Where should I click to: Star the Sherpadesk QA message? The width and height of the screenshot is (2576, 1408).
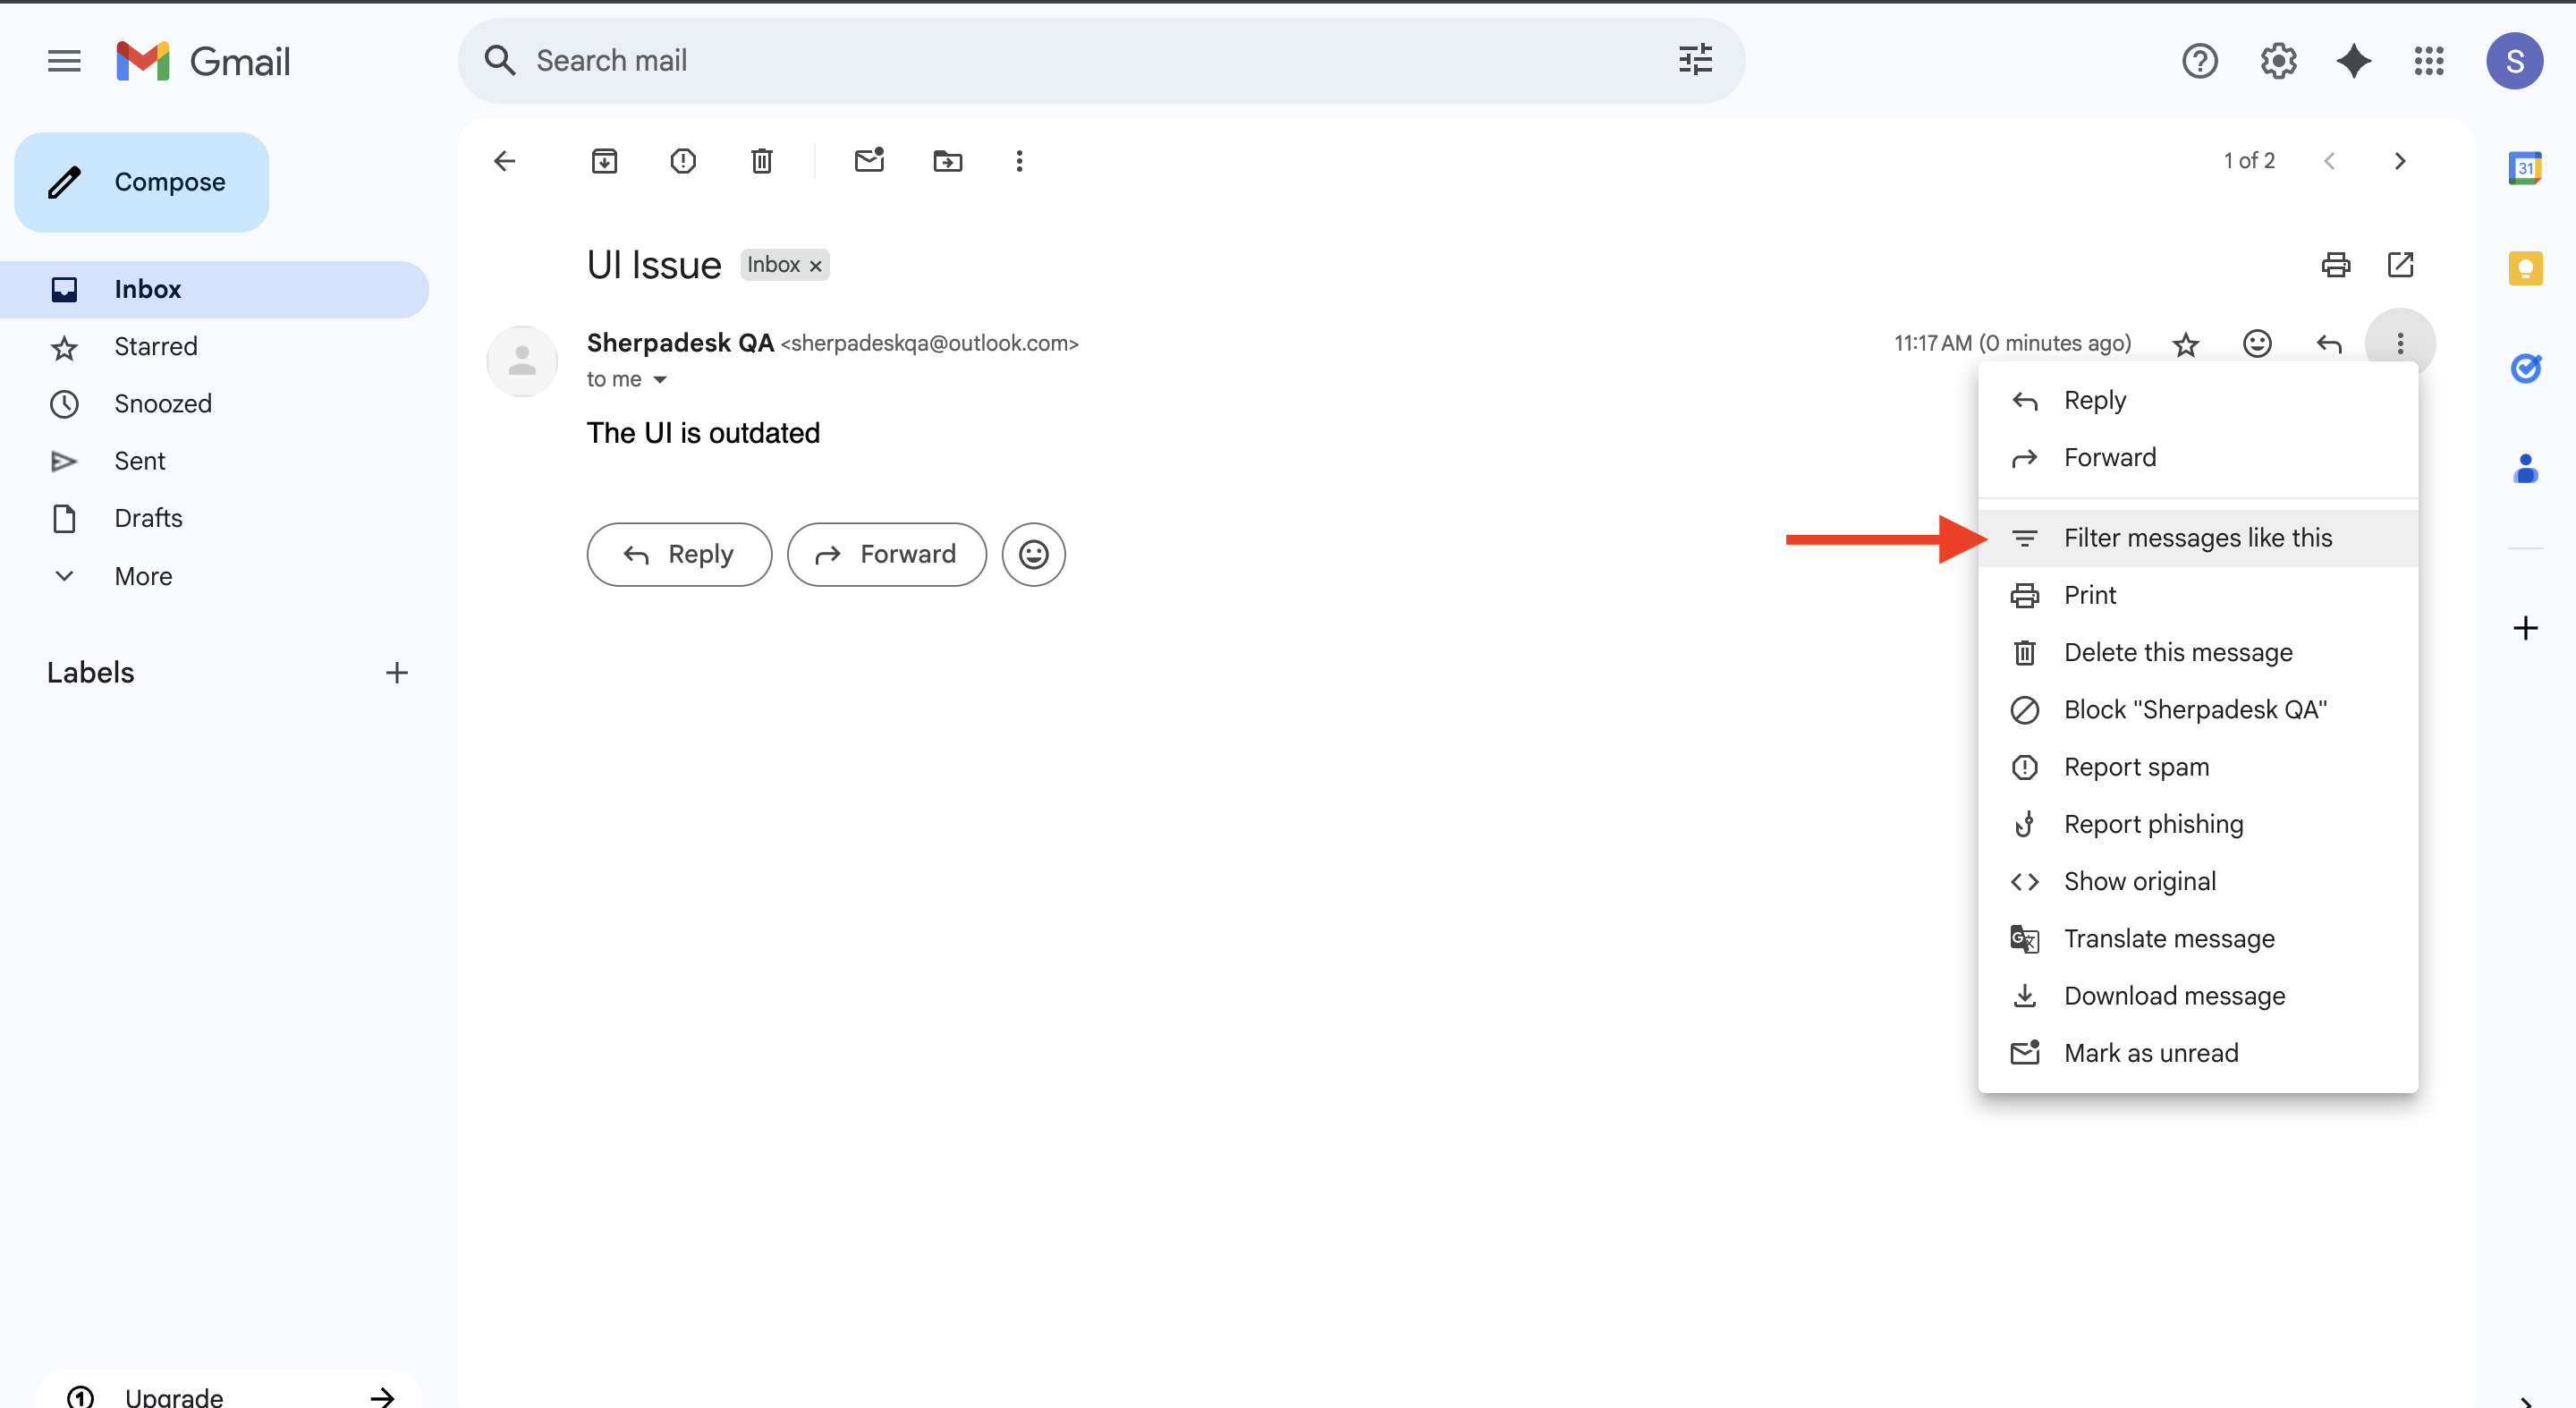tap(2186, 344)
